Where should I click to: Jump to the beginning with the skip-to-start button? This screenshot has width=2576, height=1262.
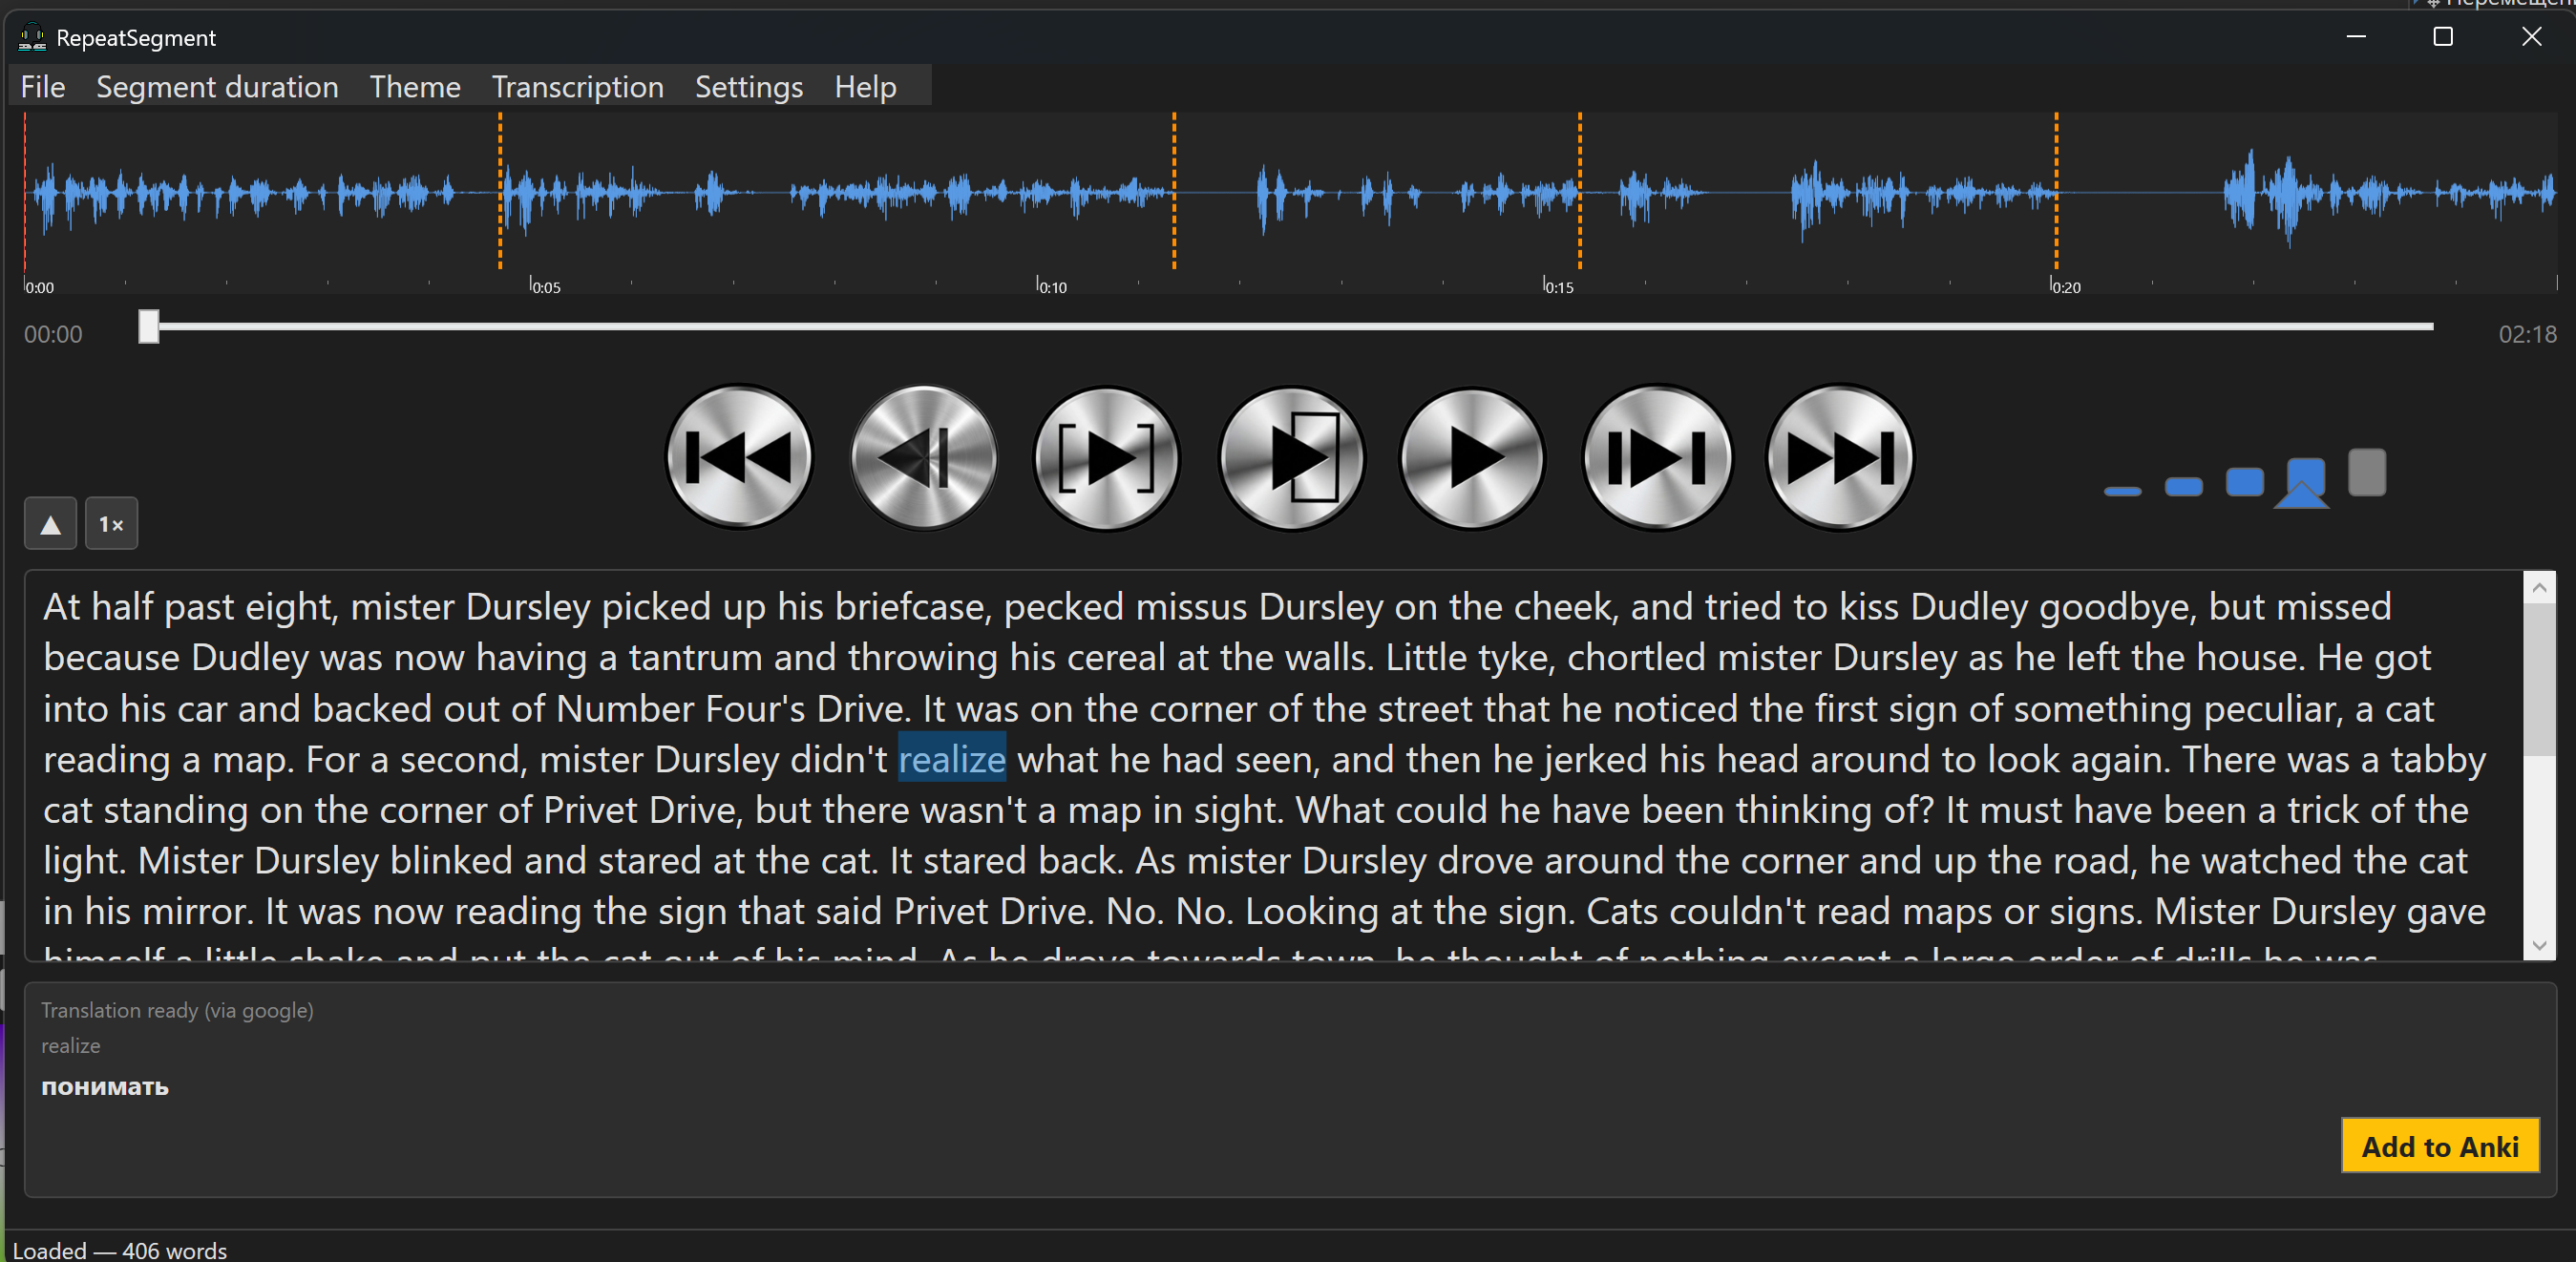point(739,458)
